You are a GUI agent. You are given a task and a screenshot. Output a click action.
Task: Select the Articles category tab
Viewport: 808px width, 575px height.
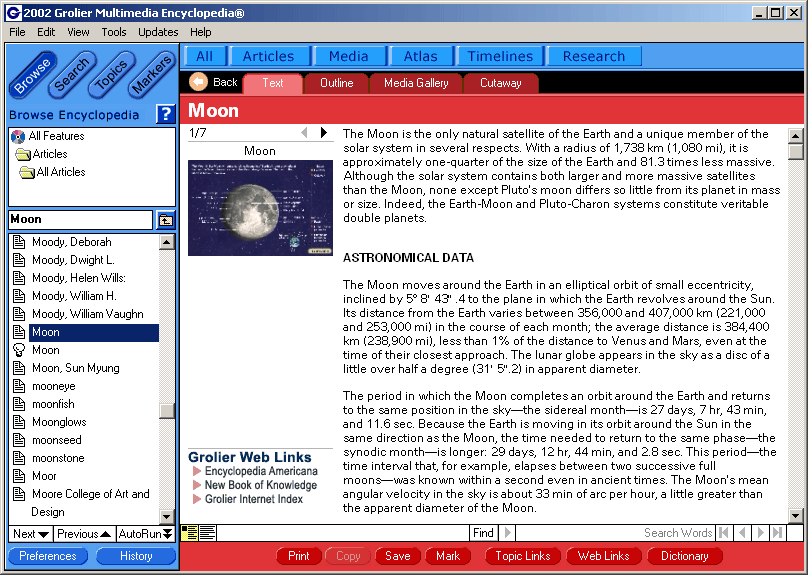pos(268,56)
